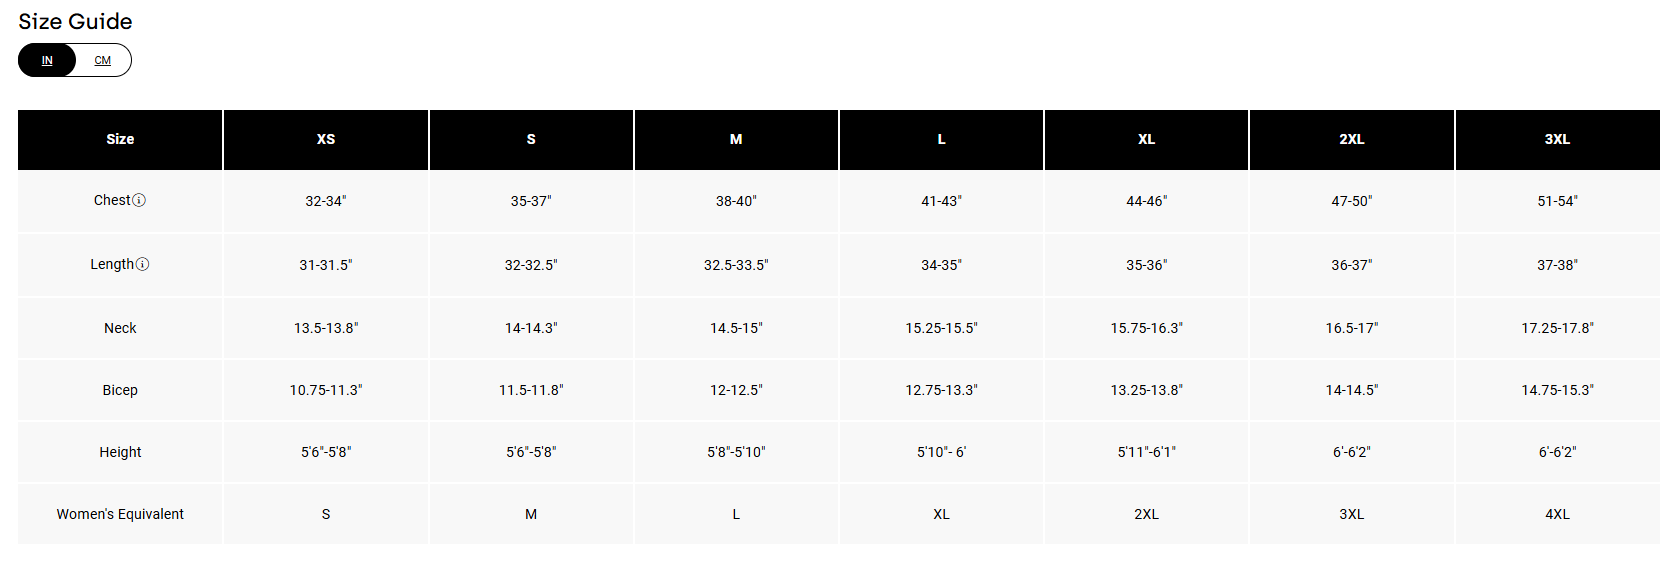
Task: Click the Size Guide heading
Action: (75, 21)
